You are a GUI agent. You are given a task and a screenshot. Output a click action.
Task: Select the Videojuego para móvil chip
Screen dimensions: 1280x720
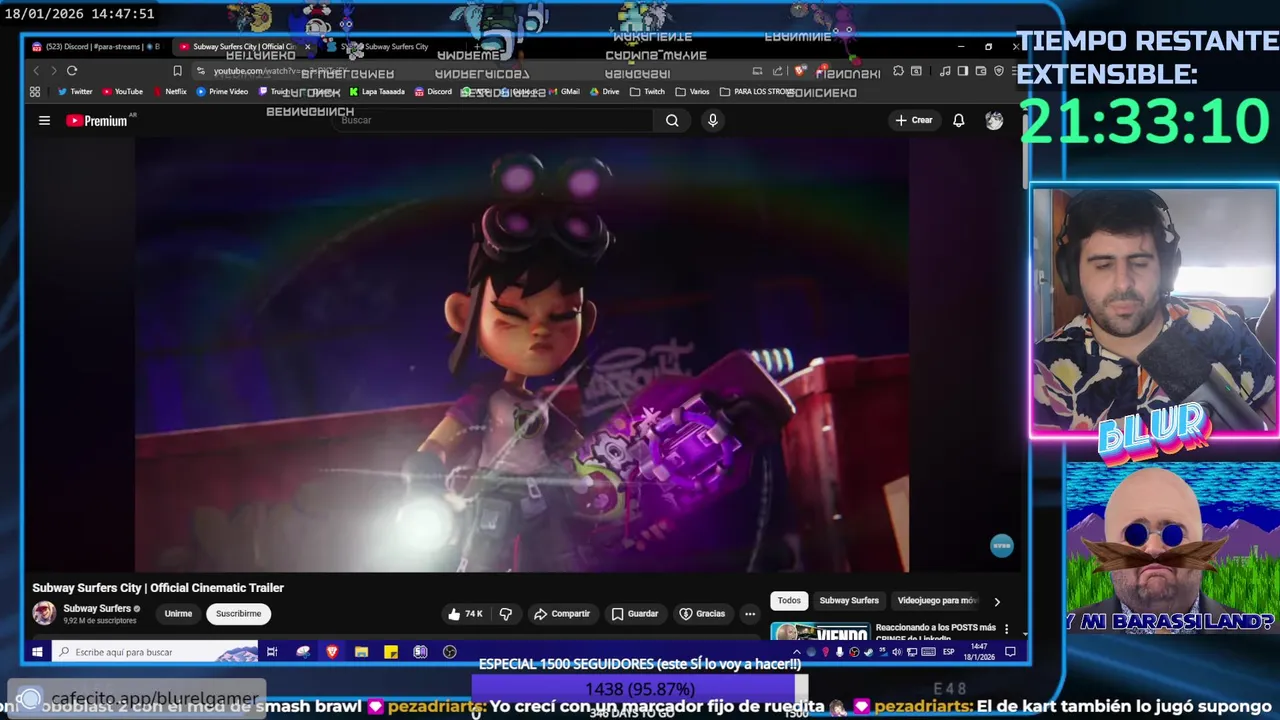(x=937, y=600)
